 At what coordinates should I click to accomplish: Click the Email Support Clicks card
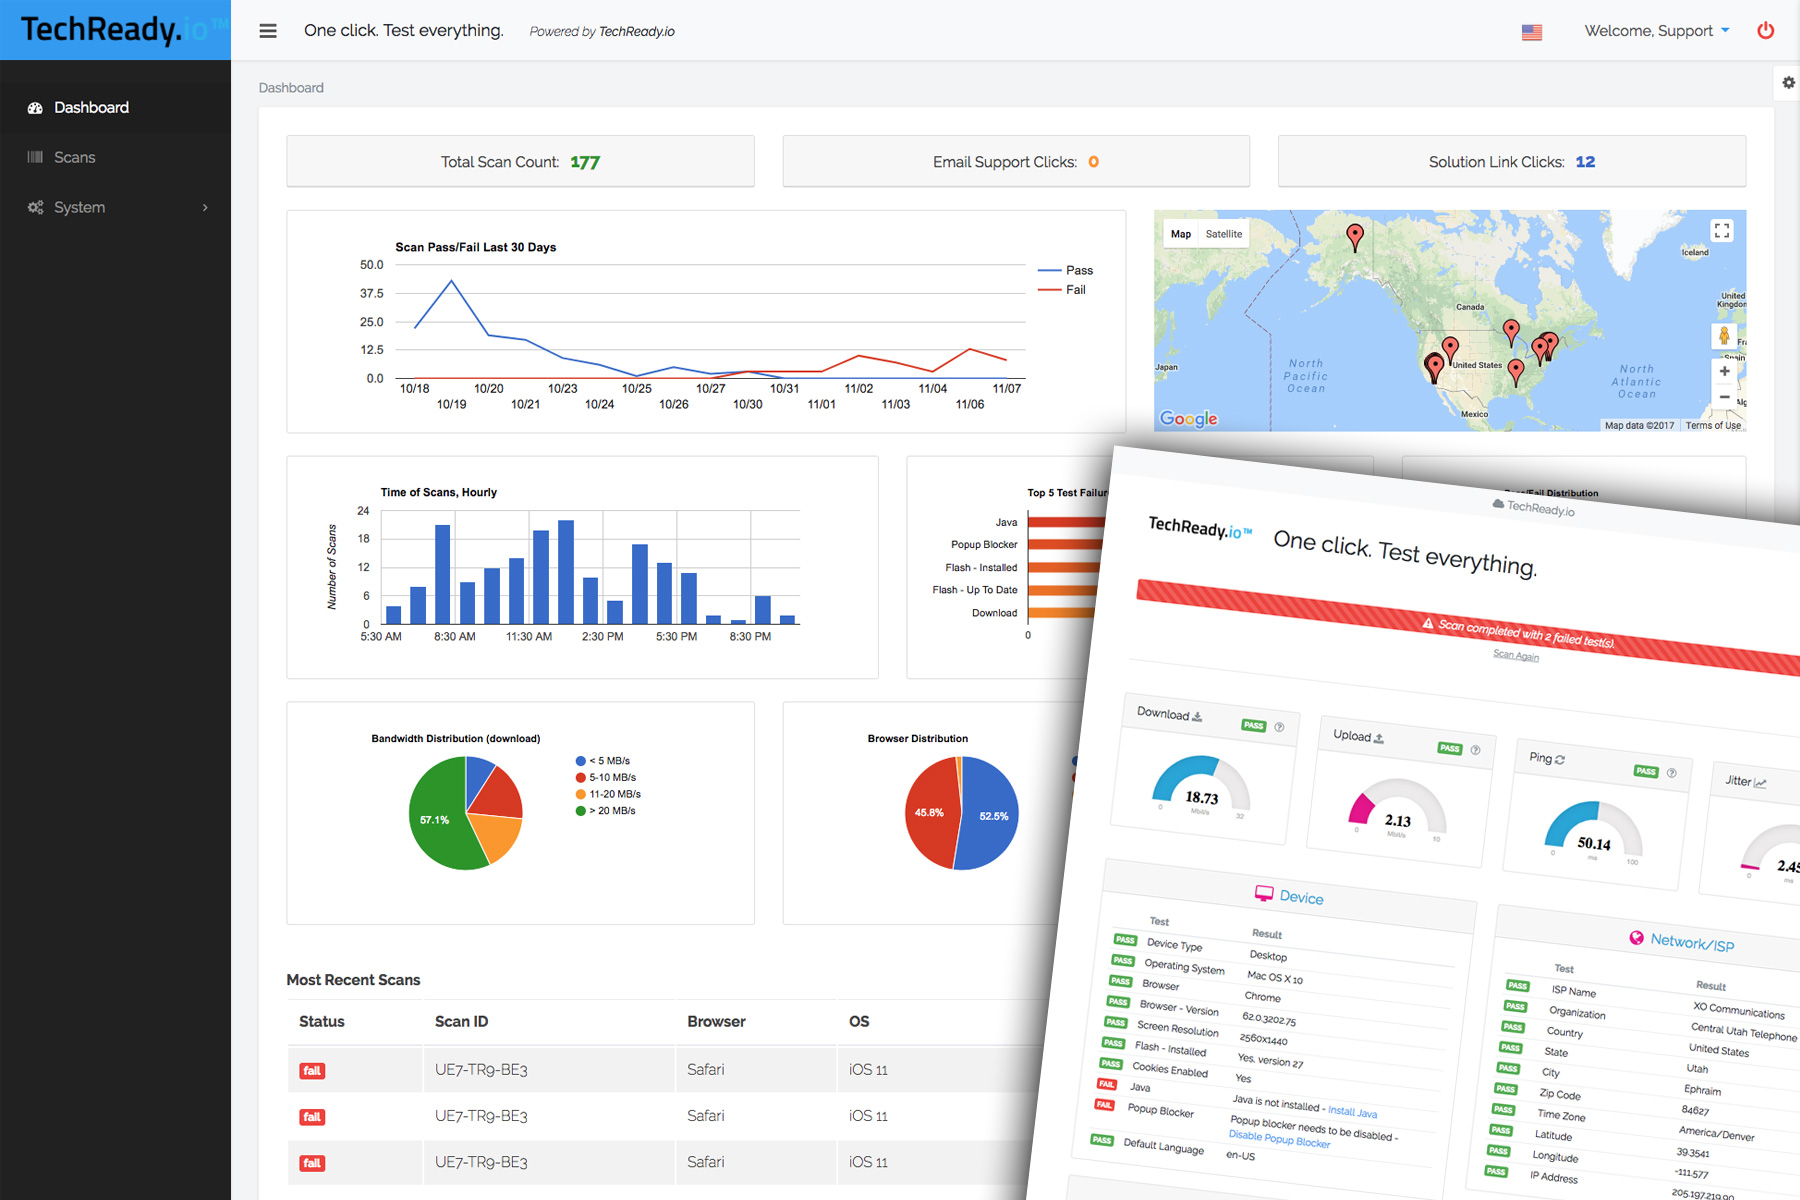point(1016,162)
